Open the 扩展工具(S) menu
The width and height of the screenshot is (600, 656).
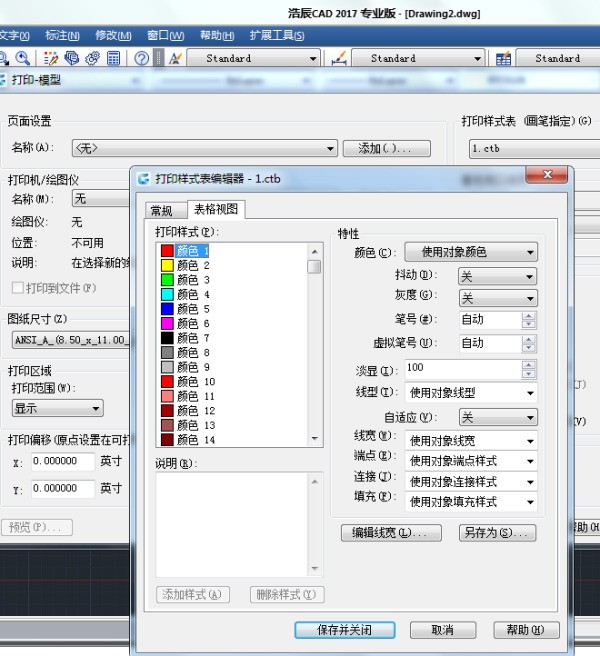tap(277, 36)
